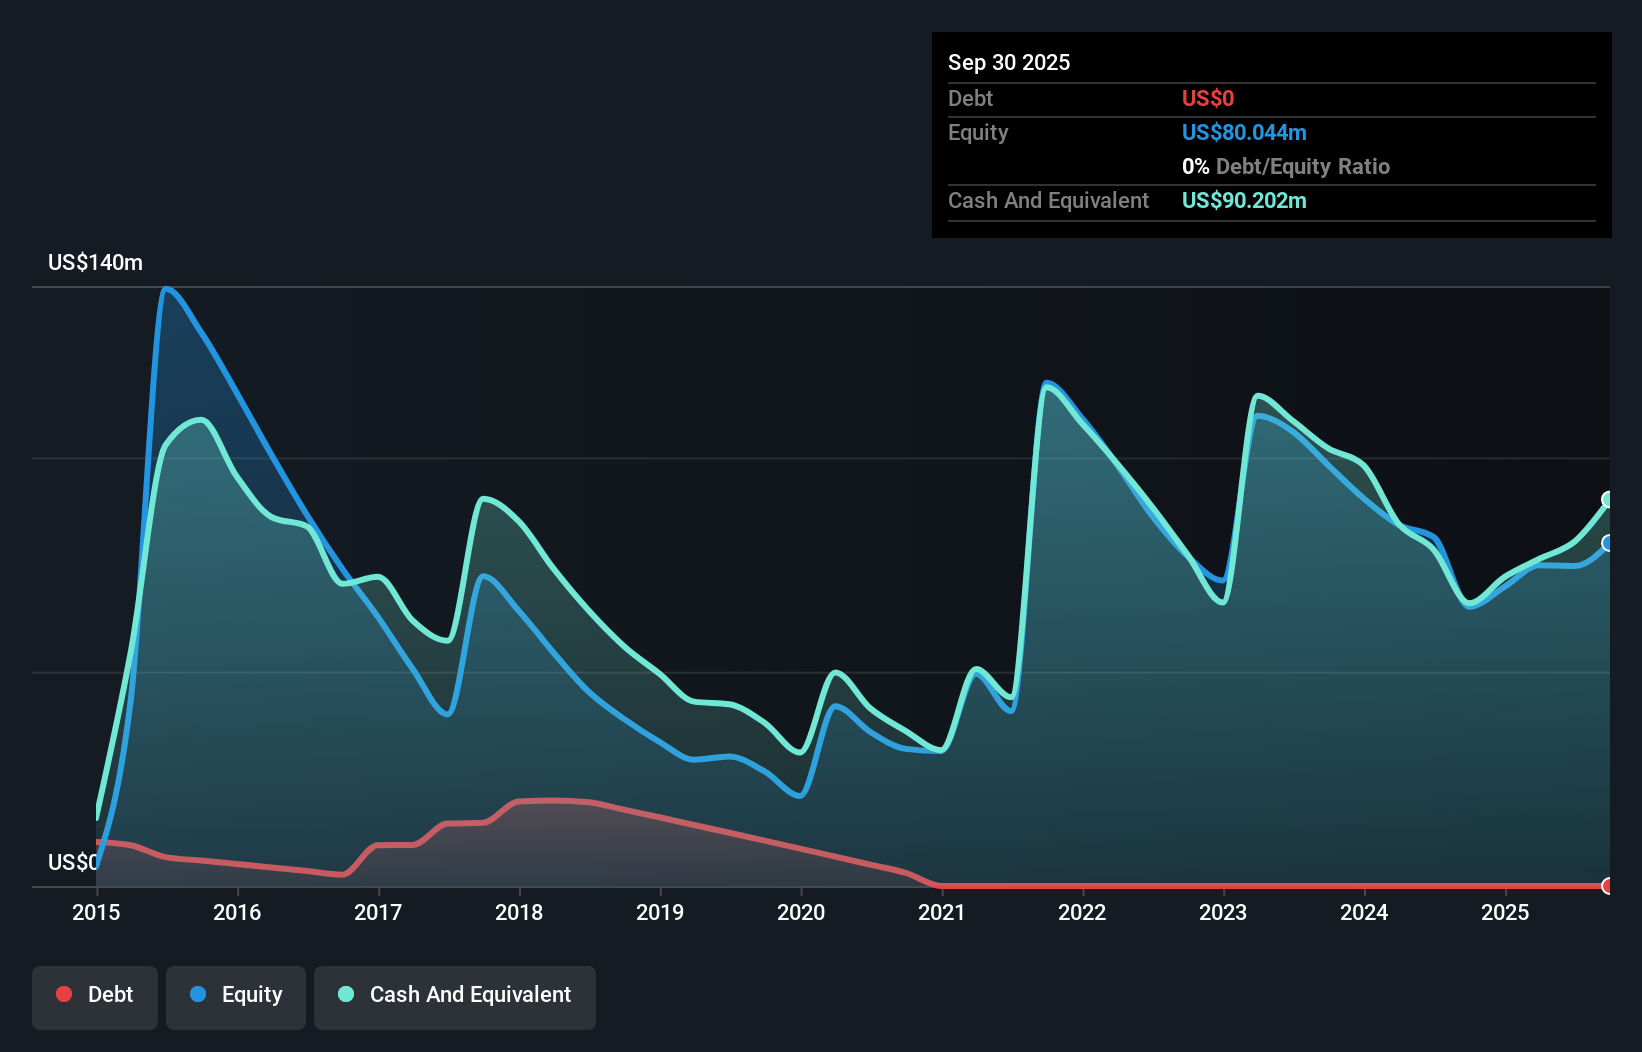Open details for the Debt/Equity Ratio row
The height and width of the screenshot is (1052, 1642).
point(1286,166)
